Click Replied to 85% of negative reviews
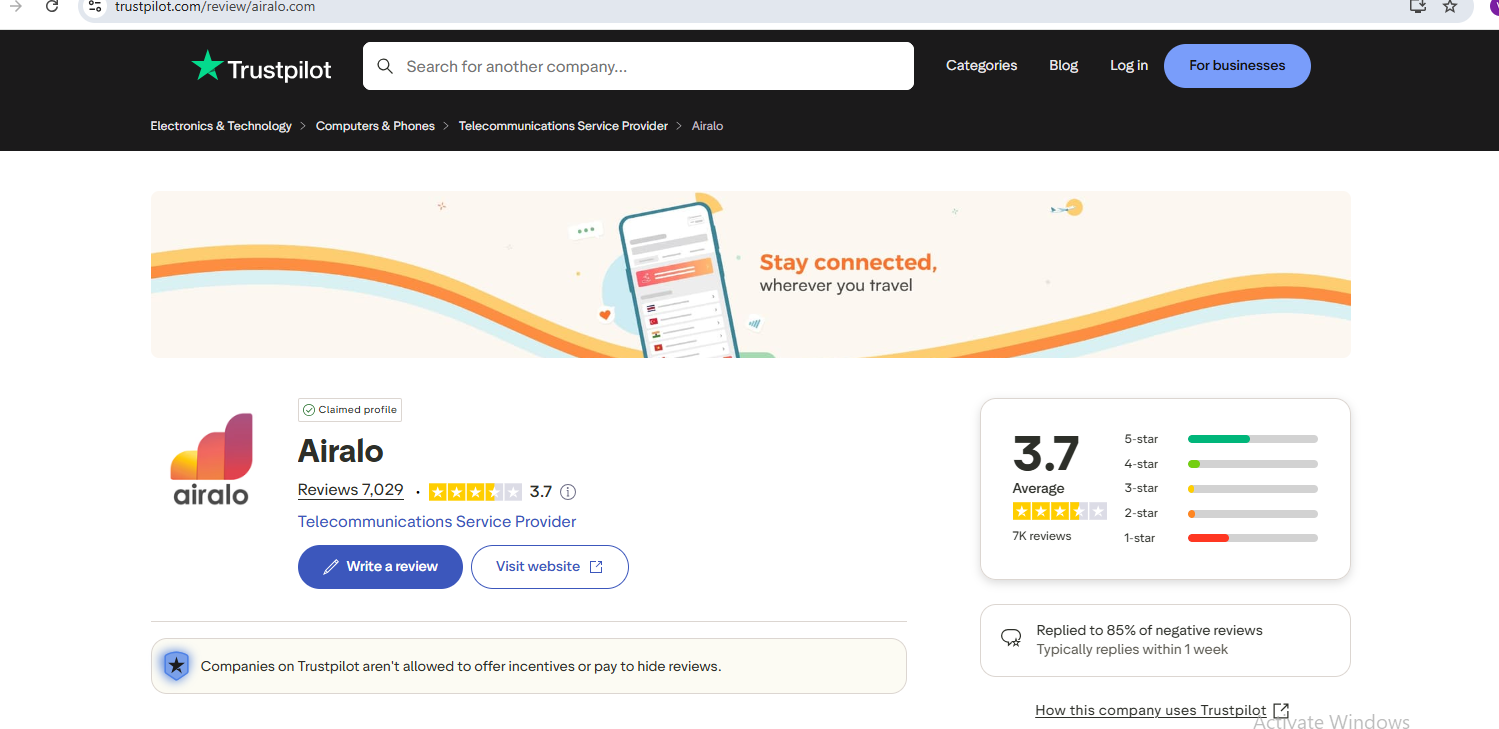The height and width of the screenshot is (729, 1499). pos(1149,631)
